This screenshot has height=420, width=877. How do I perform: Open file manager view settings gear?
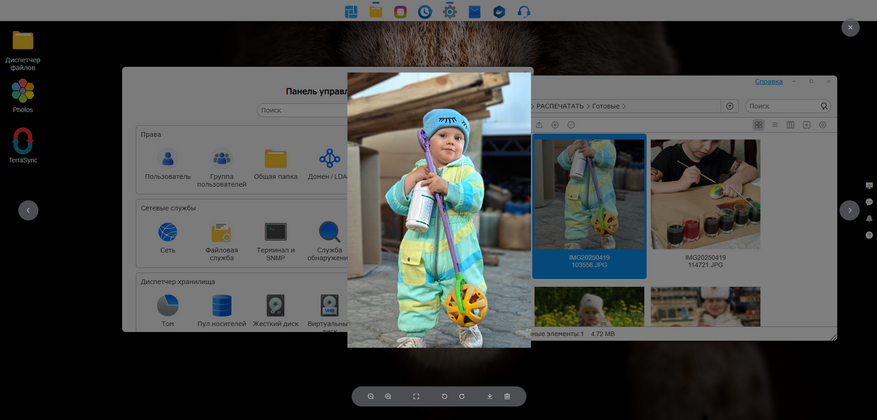[x=822, y=125]
